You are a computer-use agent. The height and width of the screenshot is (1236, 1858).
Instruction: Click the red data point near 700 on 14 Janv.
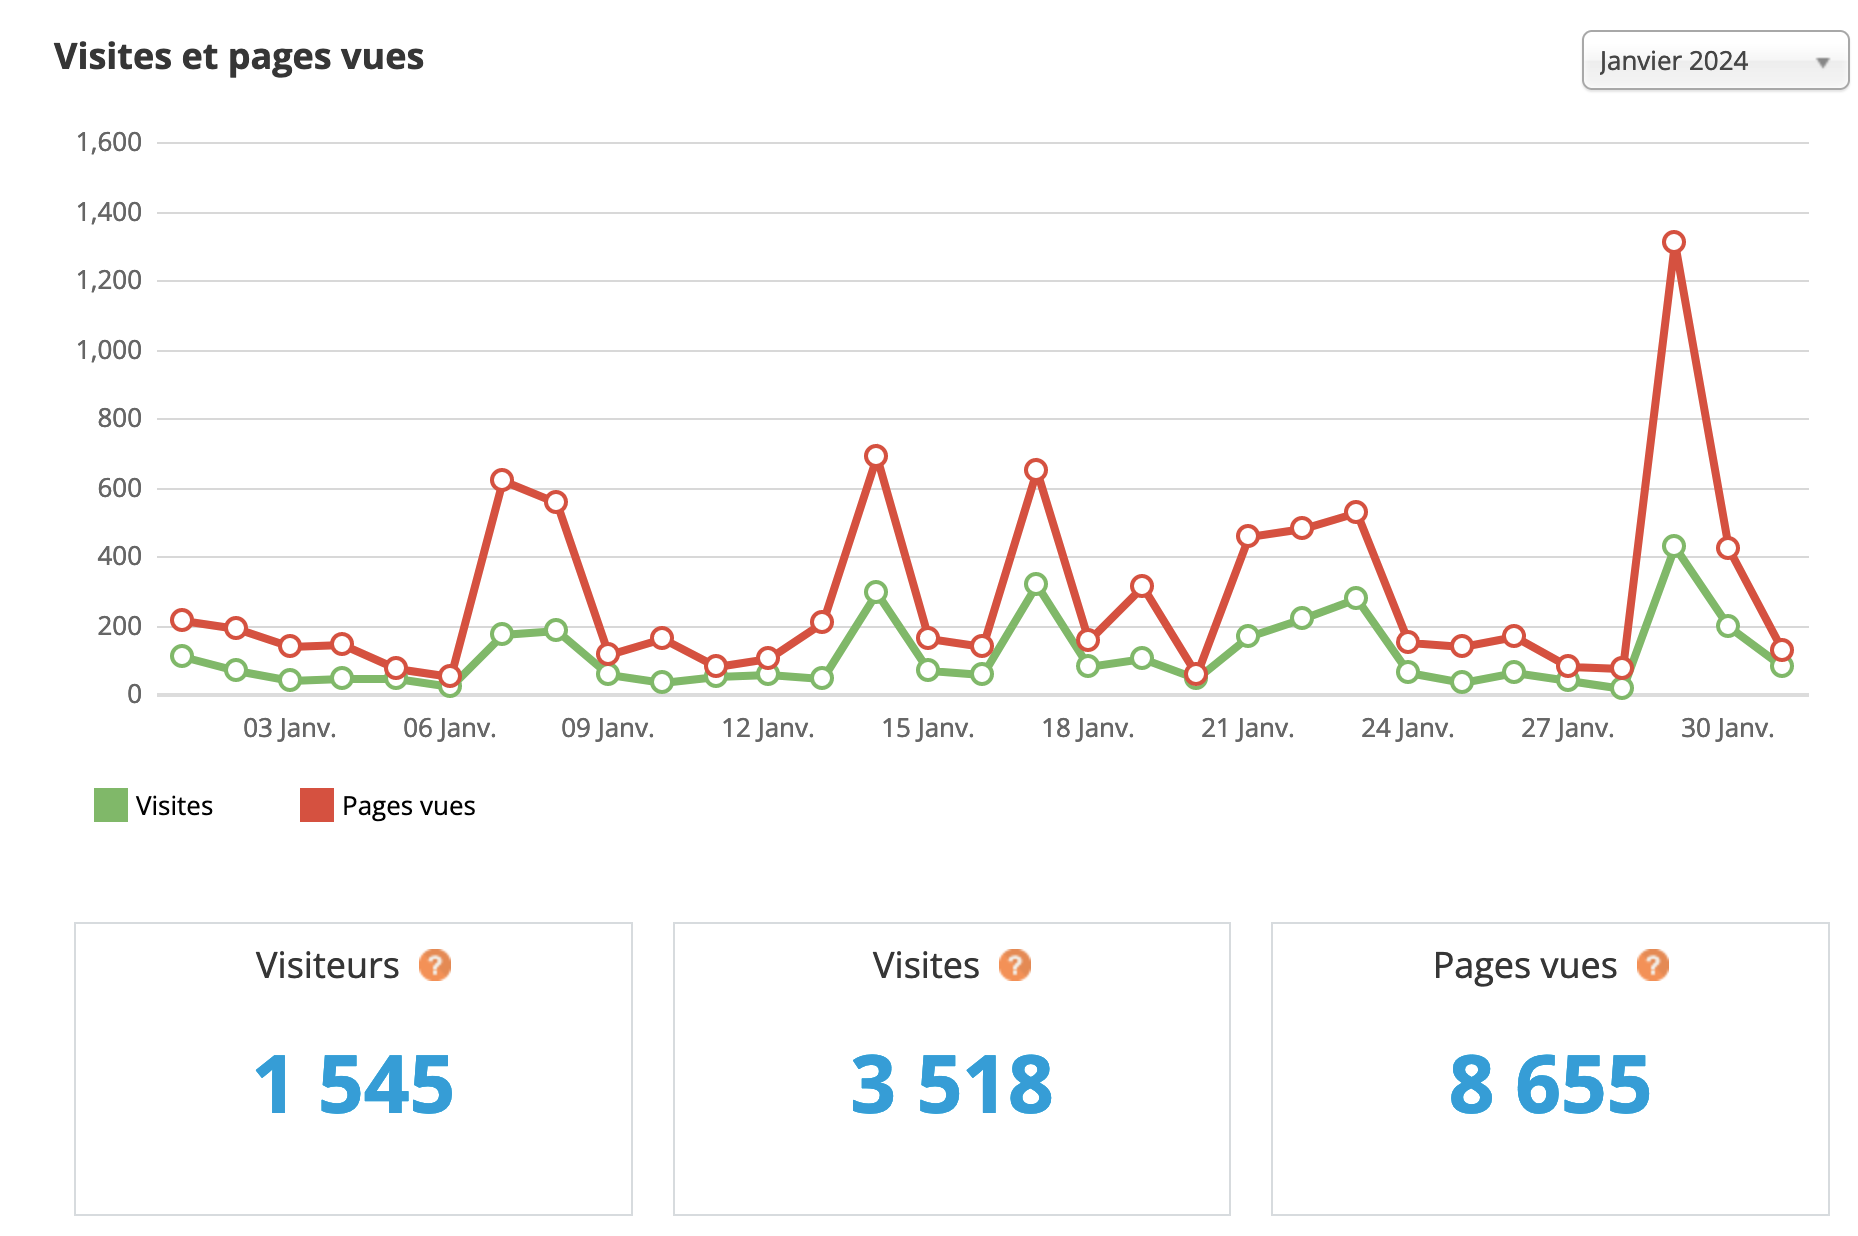click(876, 456)
